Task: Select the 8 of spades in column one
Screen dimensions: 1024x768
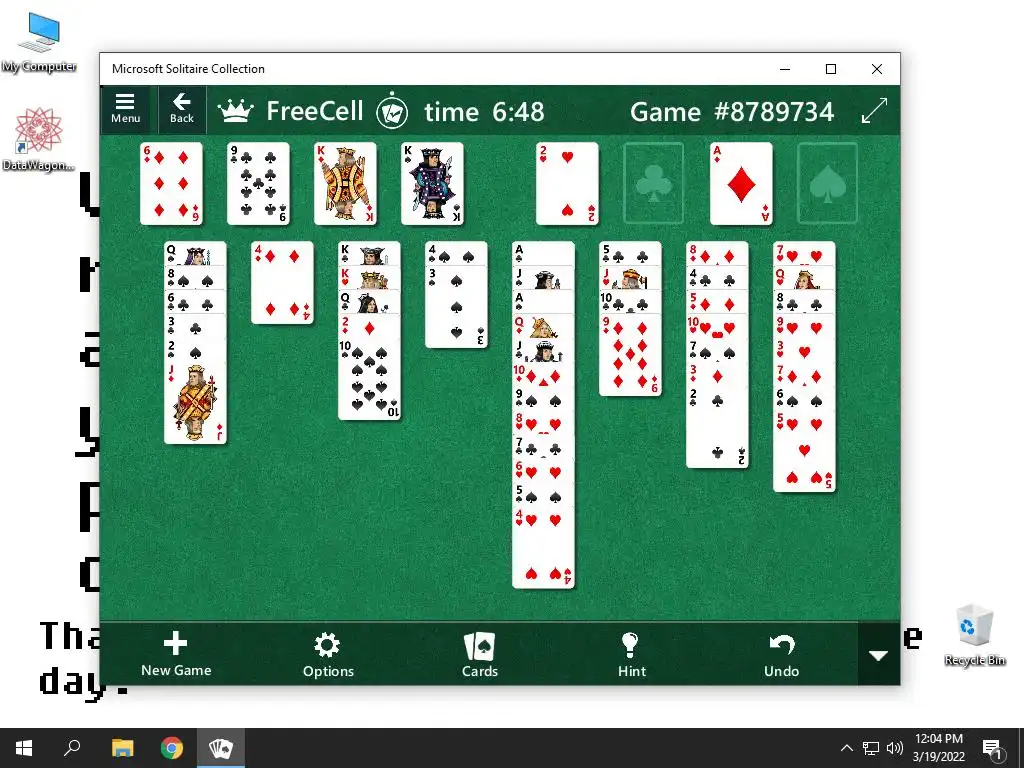Action: click(195, 278)
